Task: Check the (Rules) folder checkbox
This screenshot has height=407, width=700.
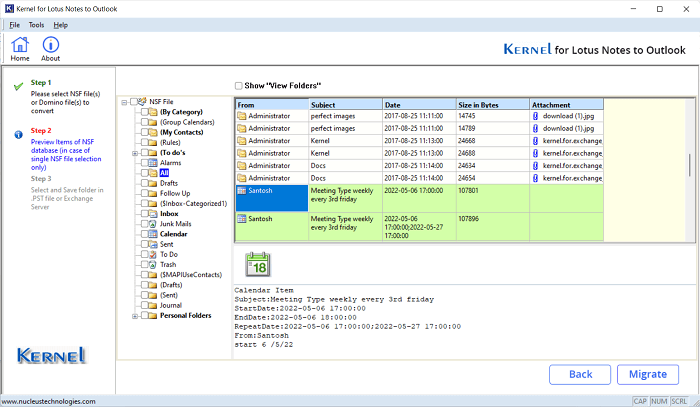Action: click(x=145, y=142)
